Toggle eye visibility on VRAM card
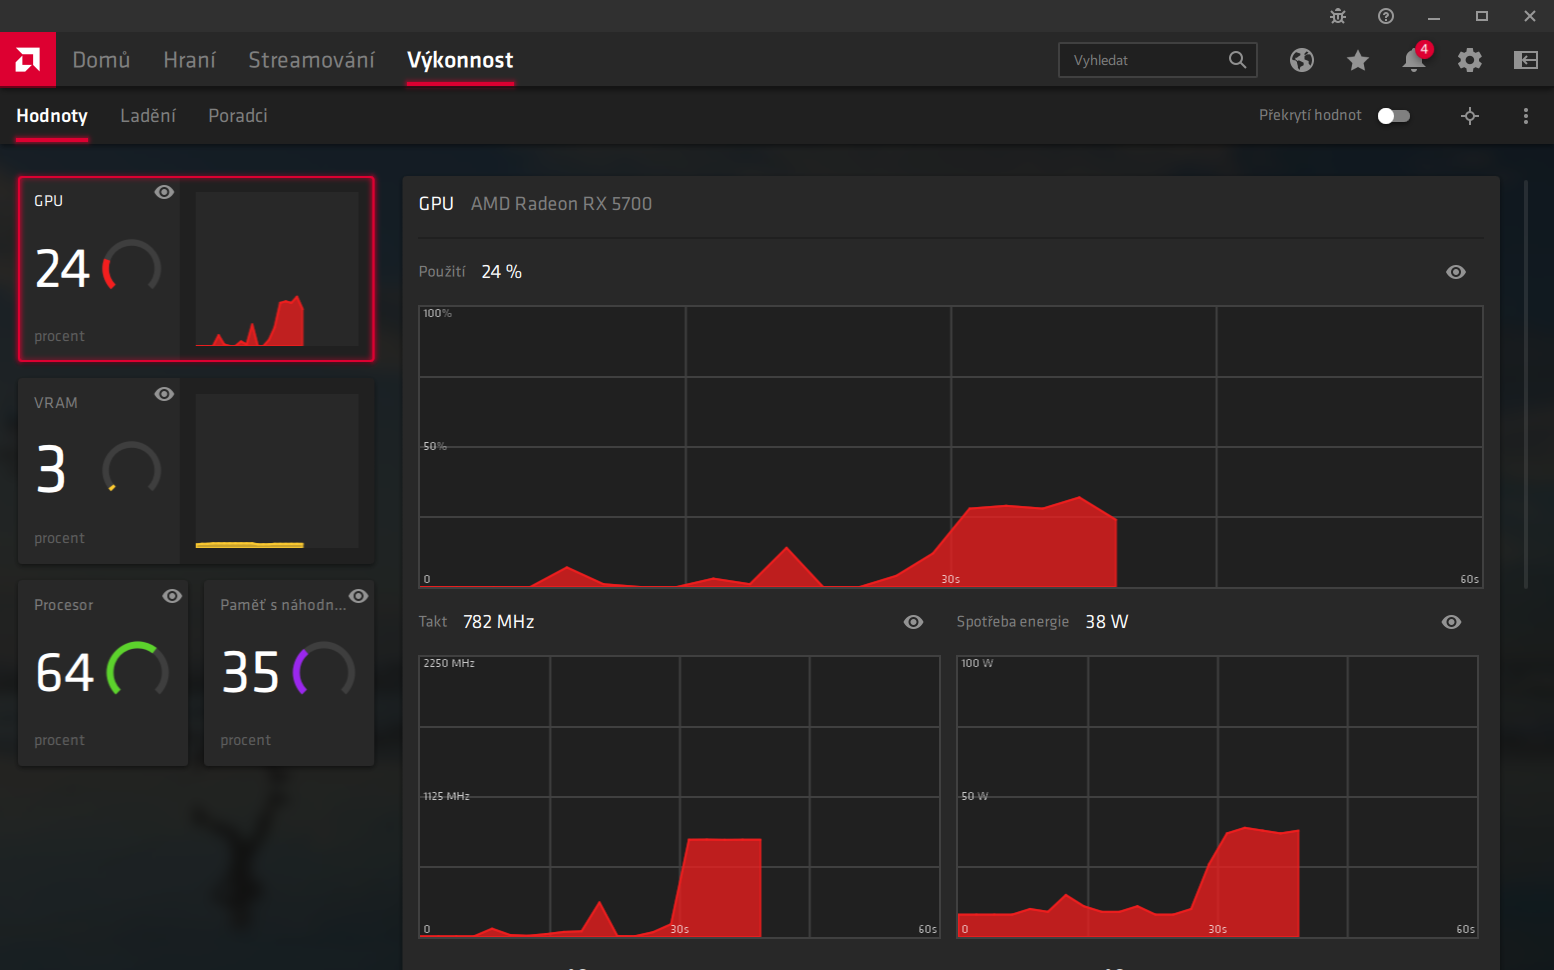Screen dimensions: 1554x970 coord(164,394)
